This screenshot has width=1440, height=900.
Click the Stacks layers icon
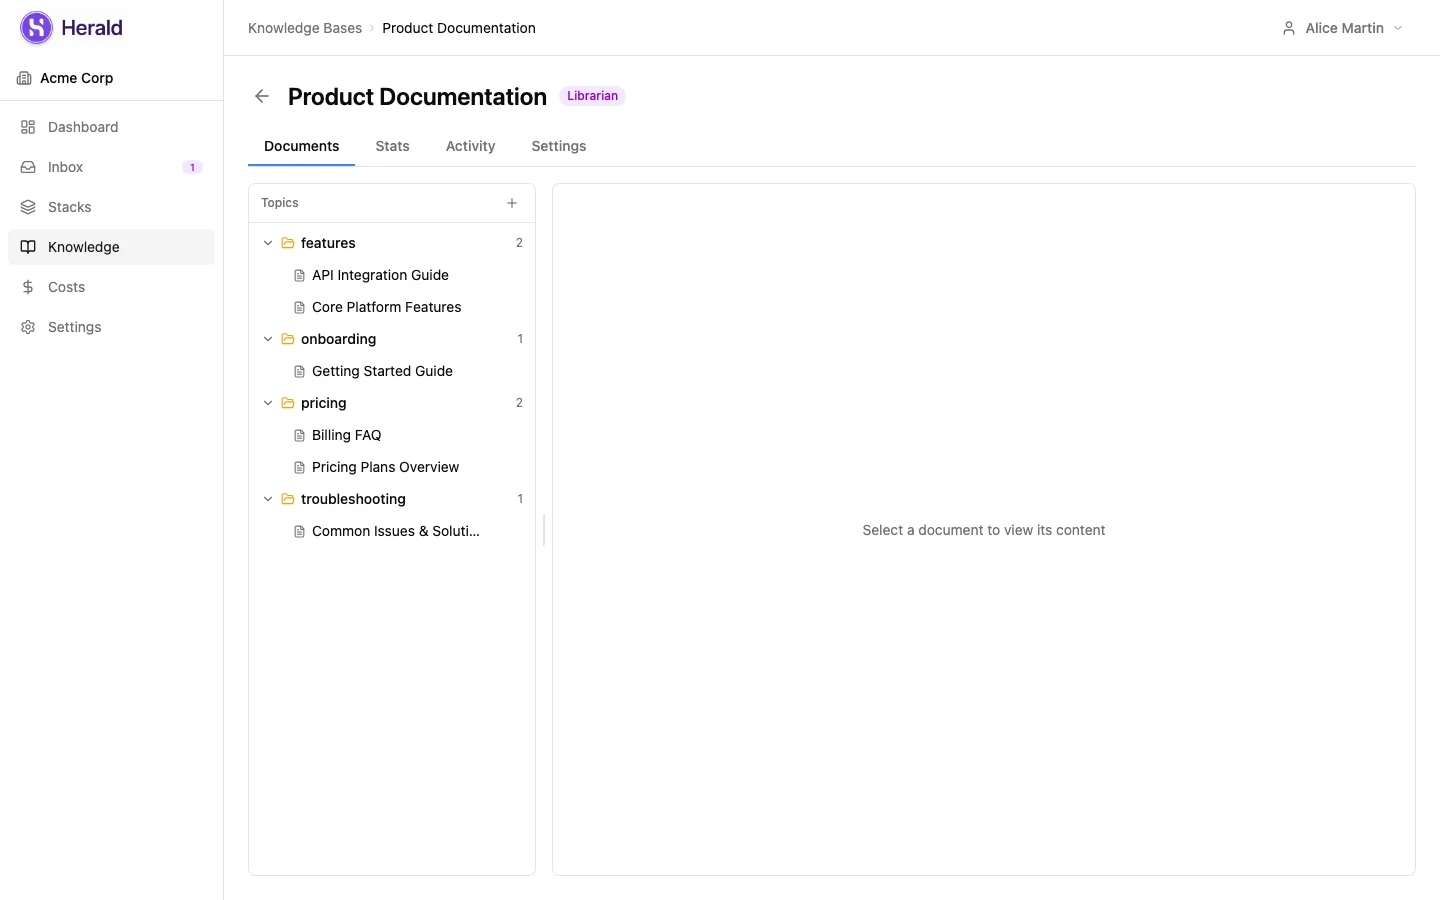[28, 207]
